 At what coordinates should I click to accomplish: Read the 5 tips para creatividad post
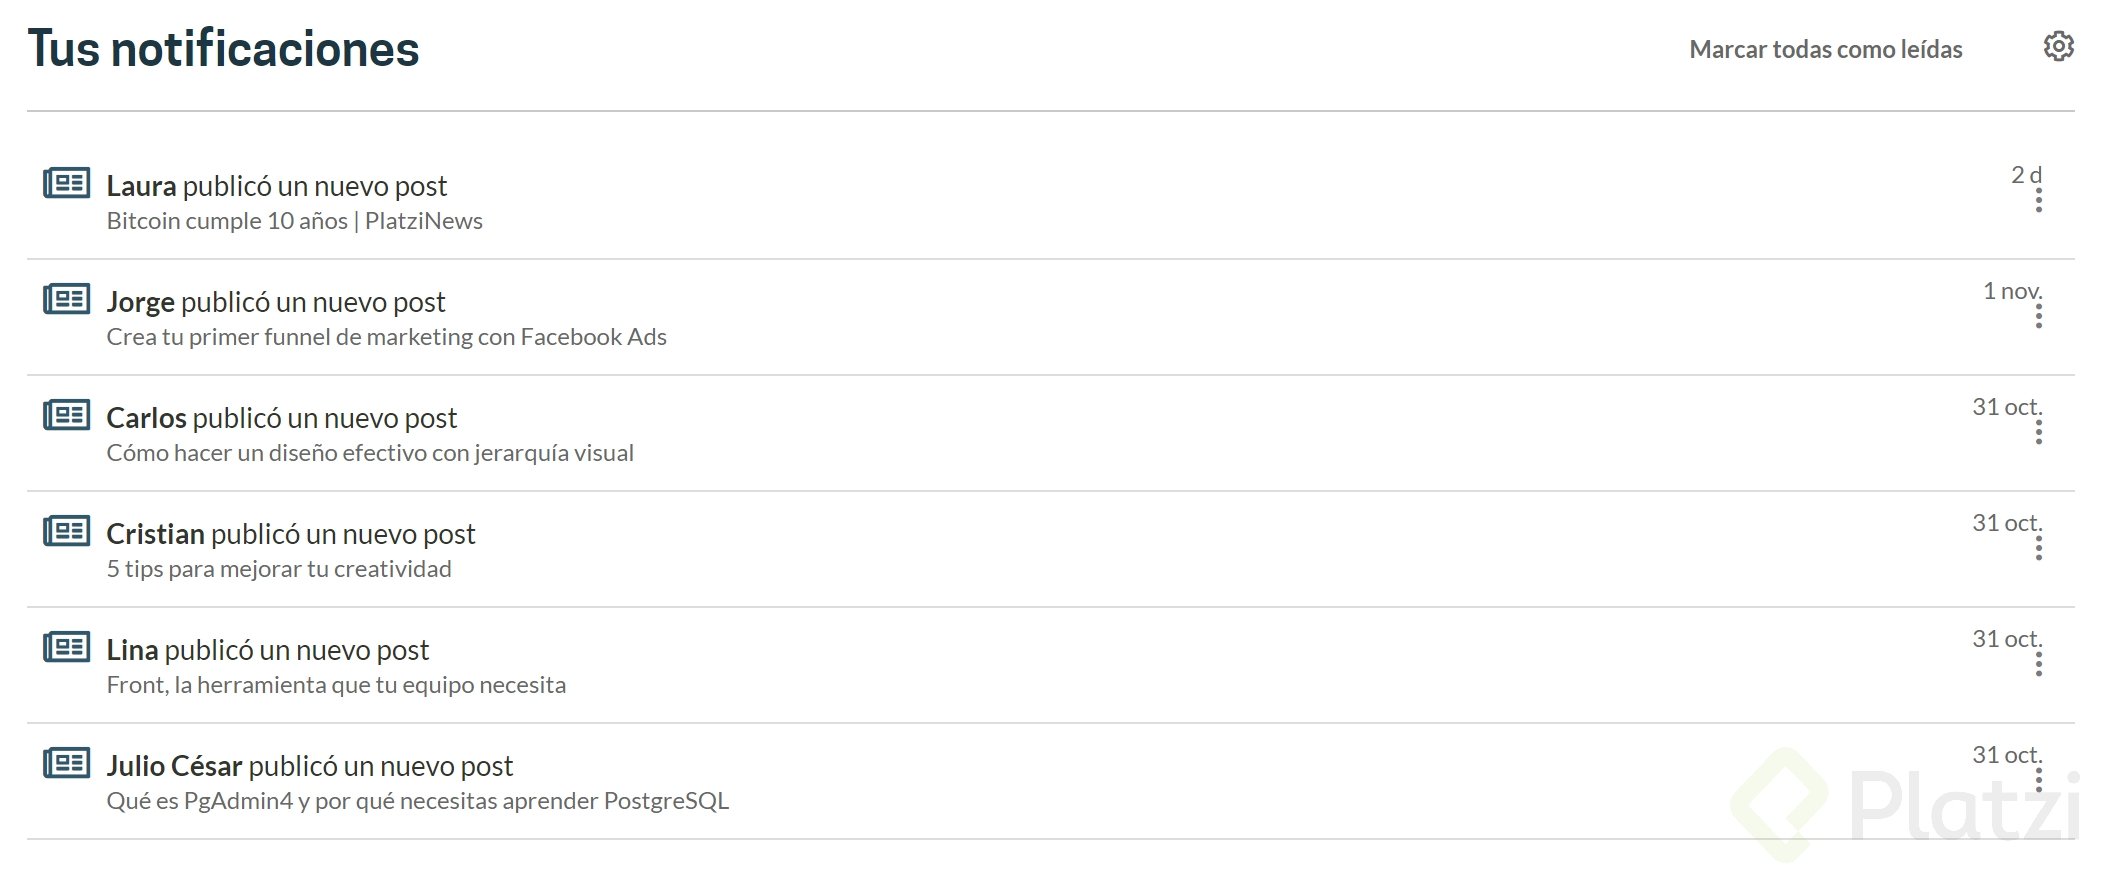pyautogui.click(x=279, y=569)
